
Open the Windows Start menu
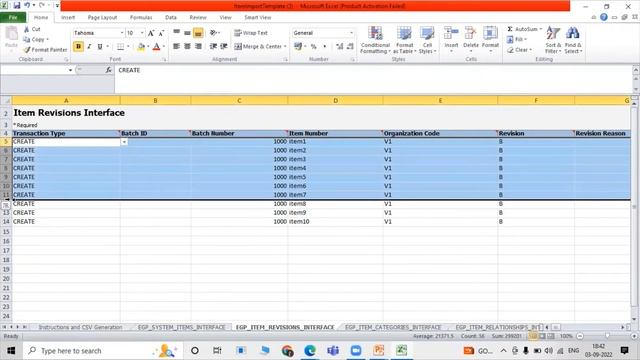pyautogui.click(x=11, y=351)
